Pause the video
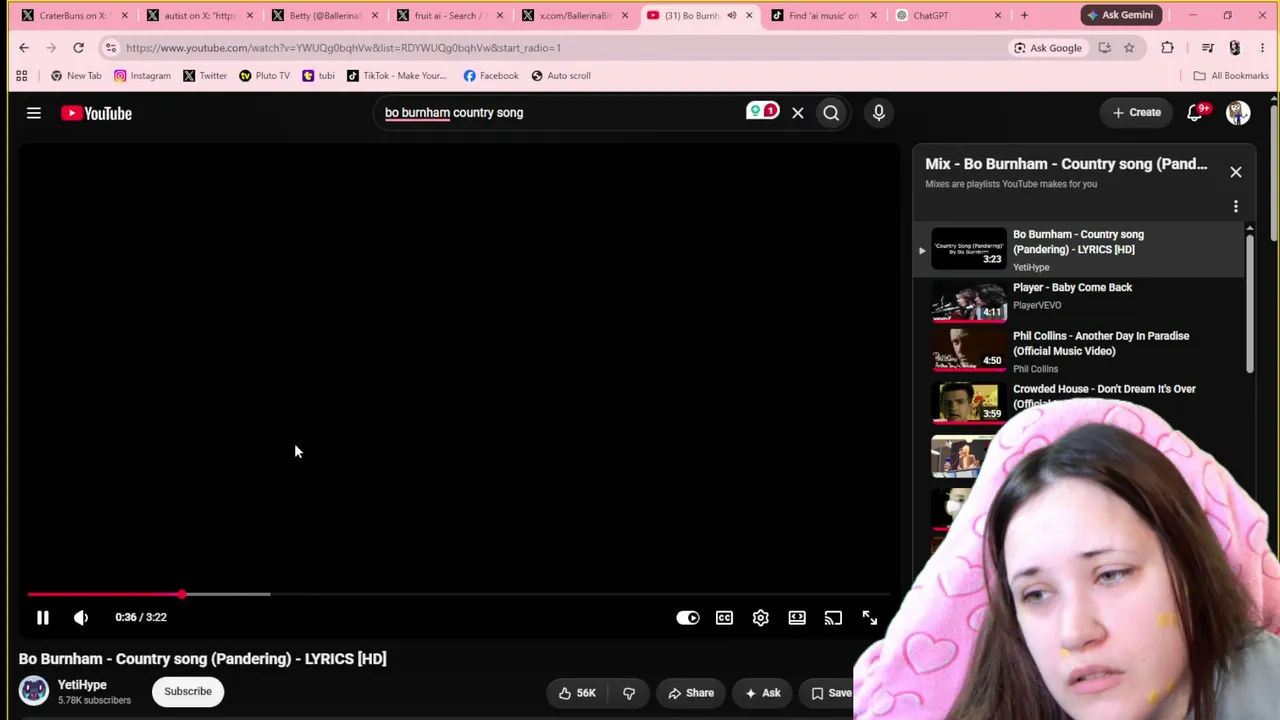The width and height of the screenshot is (1280, 720). point(43,618)
